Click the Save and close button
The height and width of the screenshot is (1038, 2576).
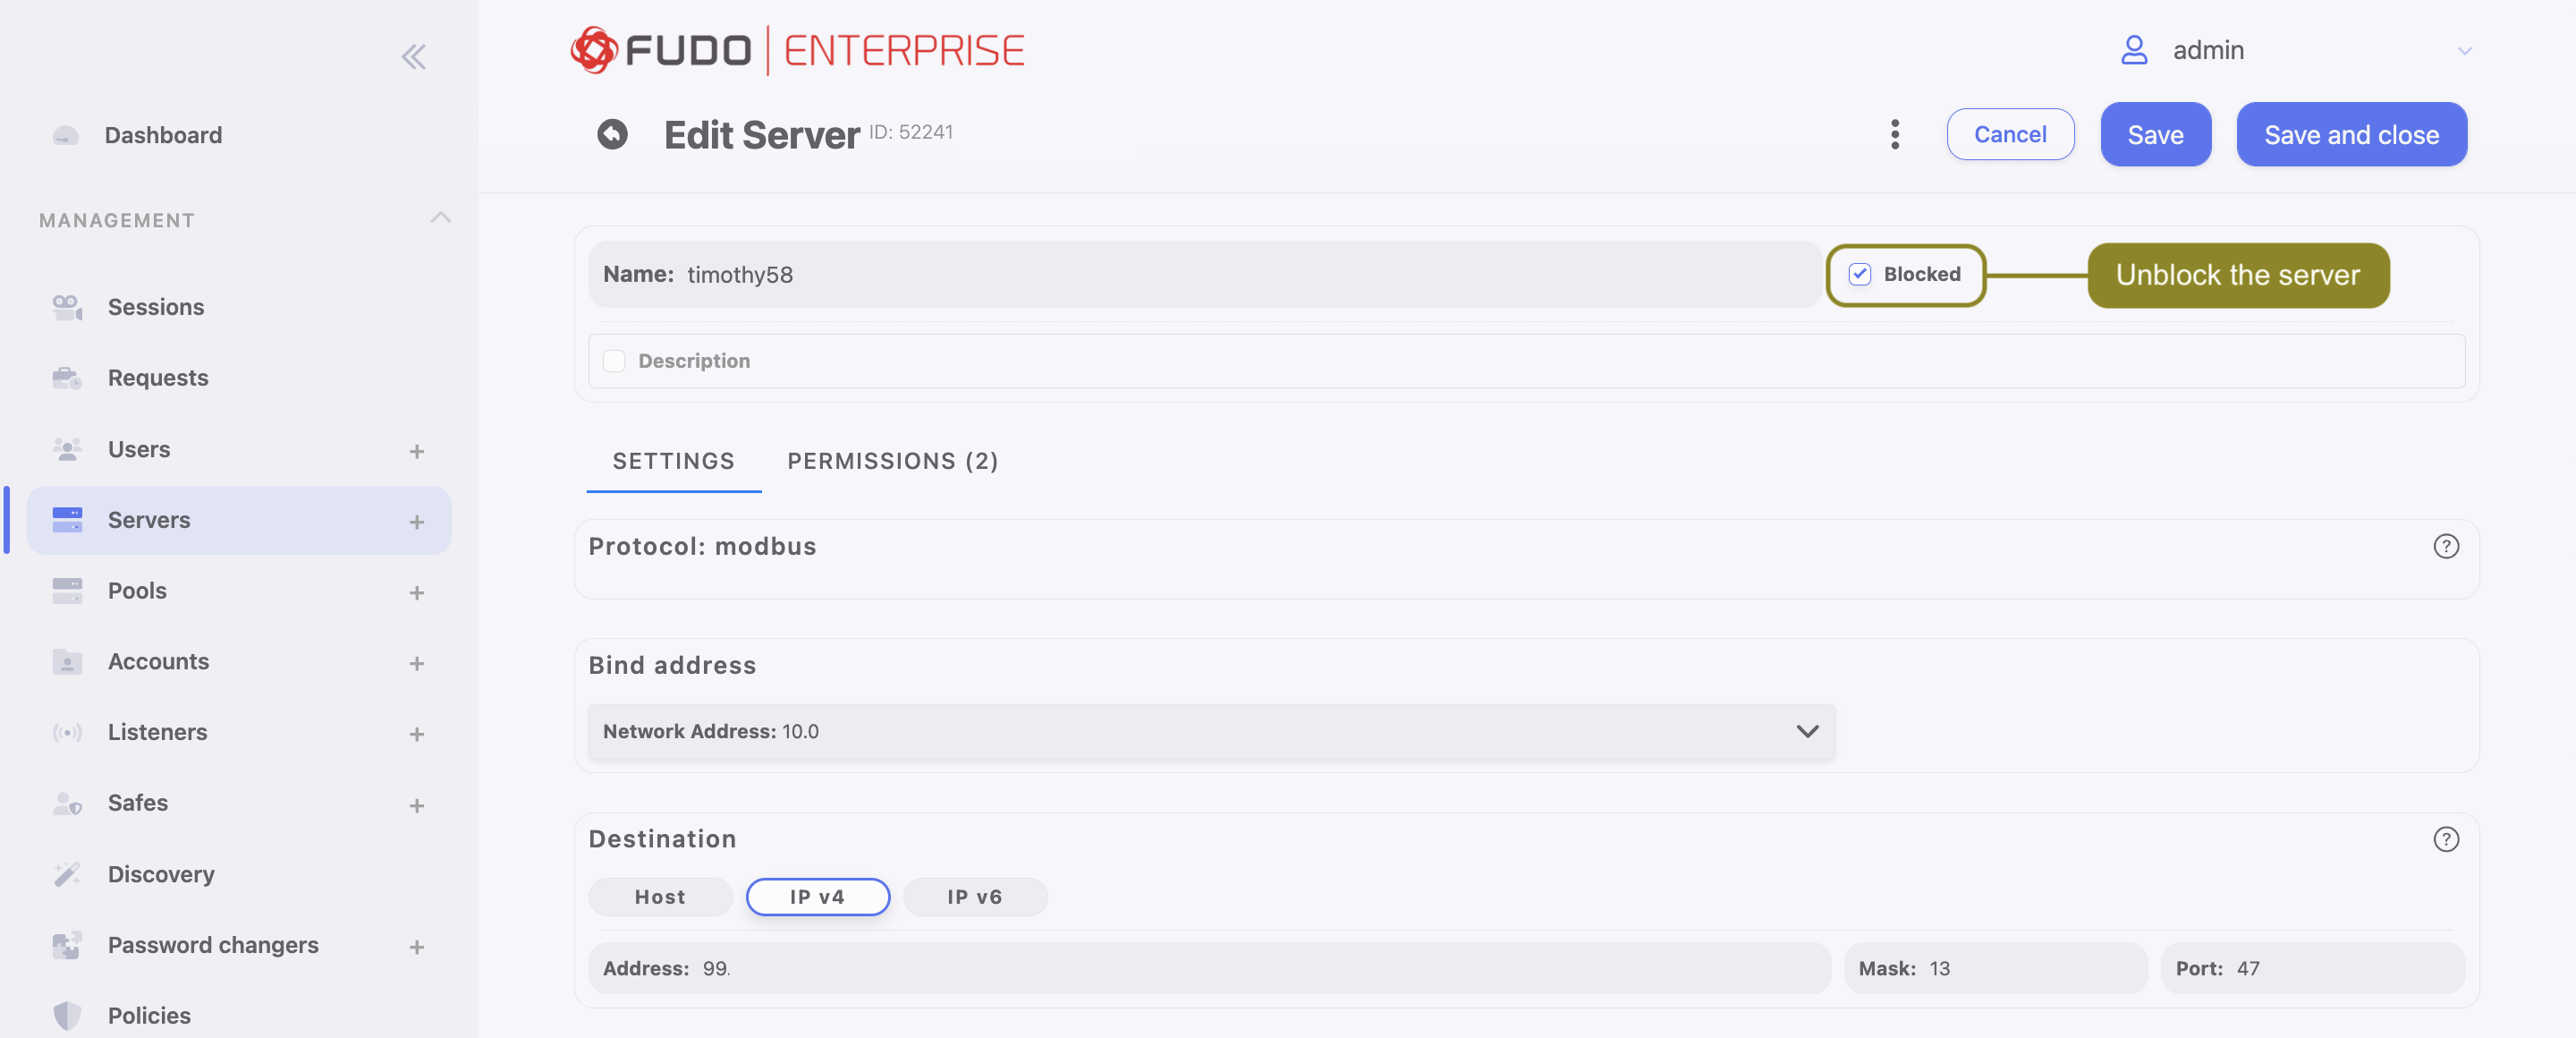2351,134
